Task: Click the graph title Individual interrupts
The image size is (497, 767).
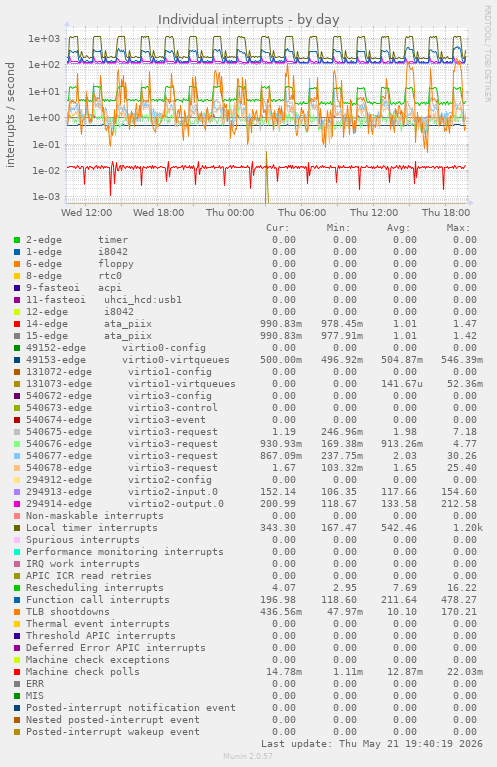Action: pos(248,20)
